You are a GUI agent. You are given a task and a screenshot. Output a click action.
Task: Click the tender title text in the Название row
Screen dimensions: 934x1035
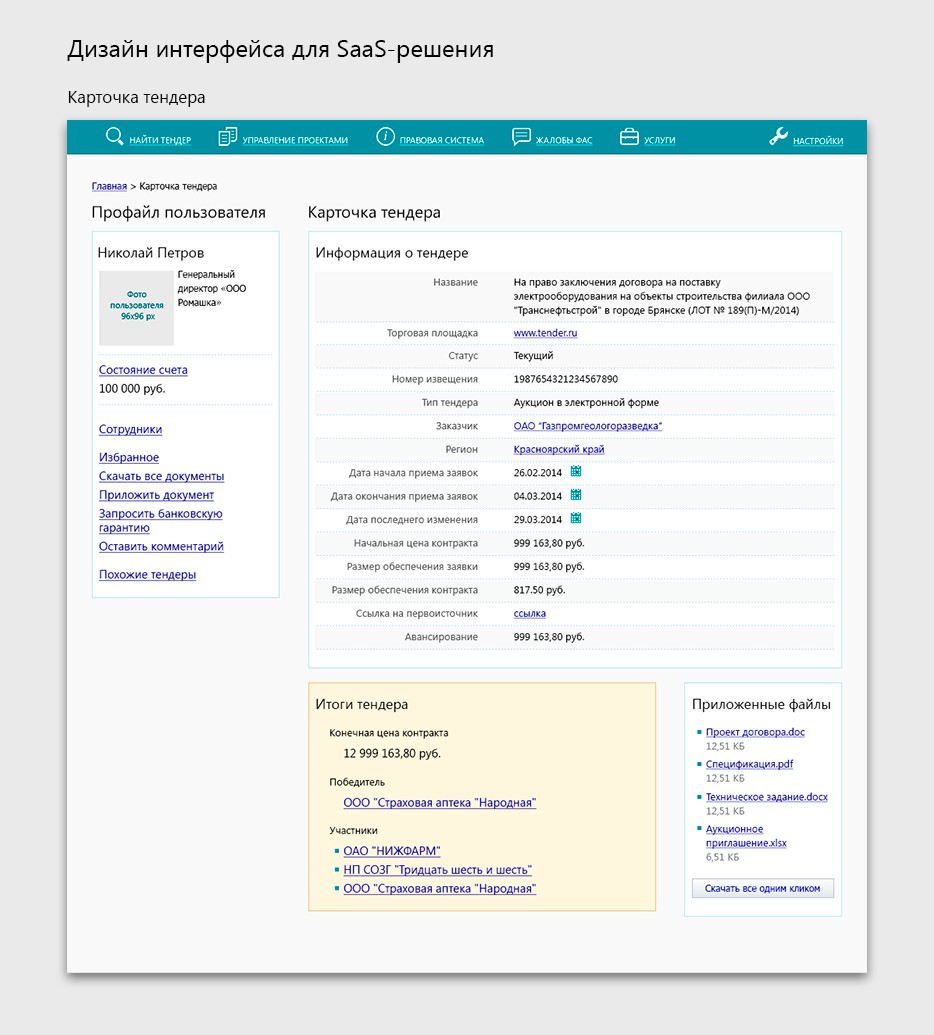(661, 296)
